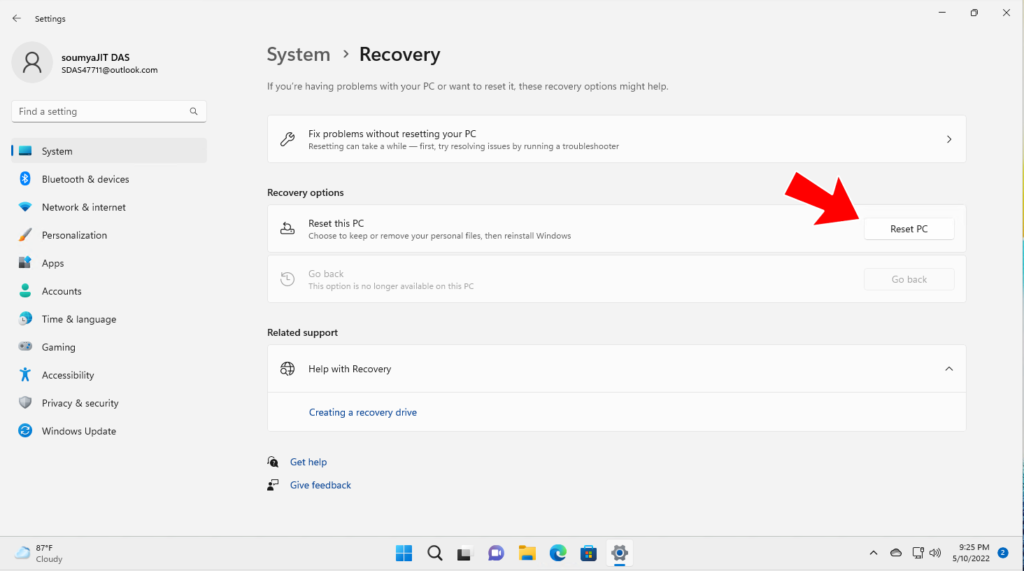Open Creating a recovery drive link
The image size is (1024, 571).
point(362,412)
